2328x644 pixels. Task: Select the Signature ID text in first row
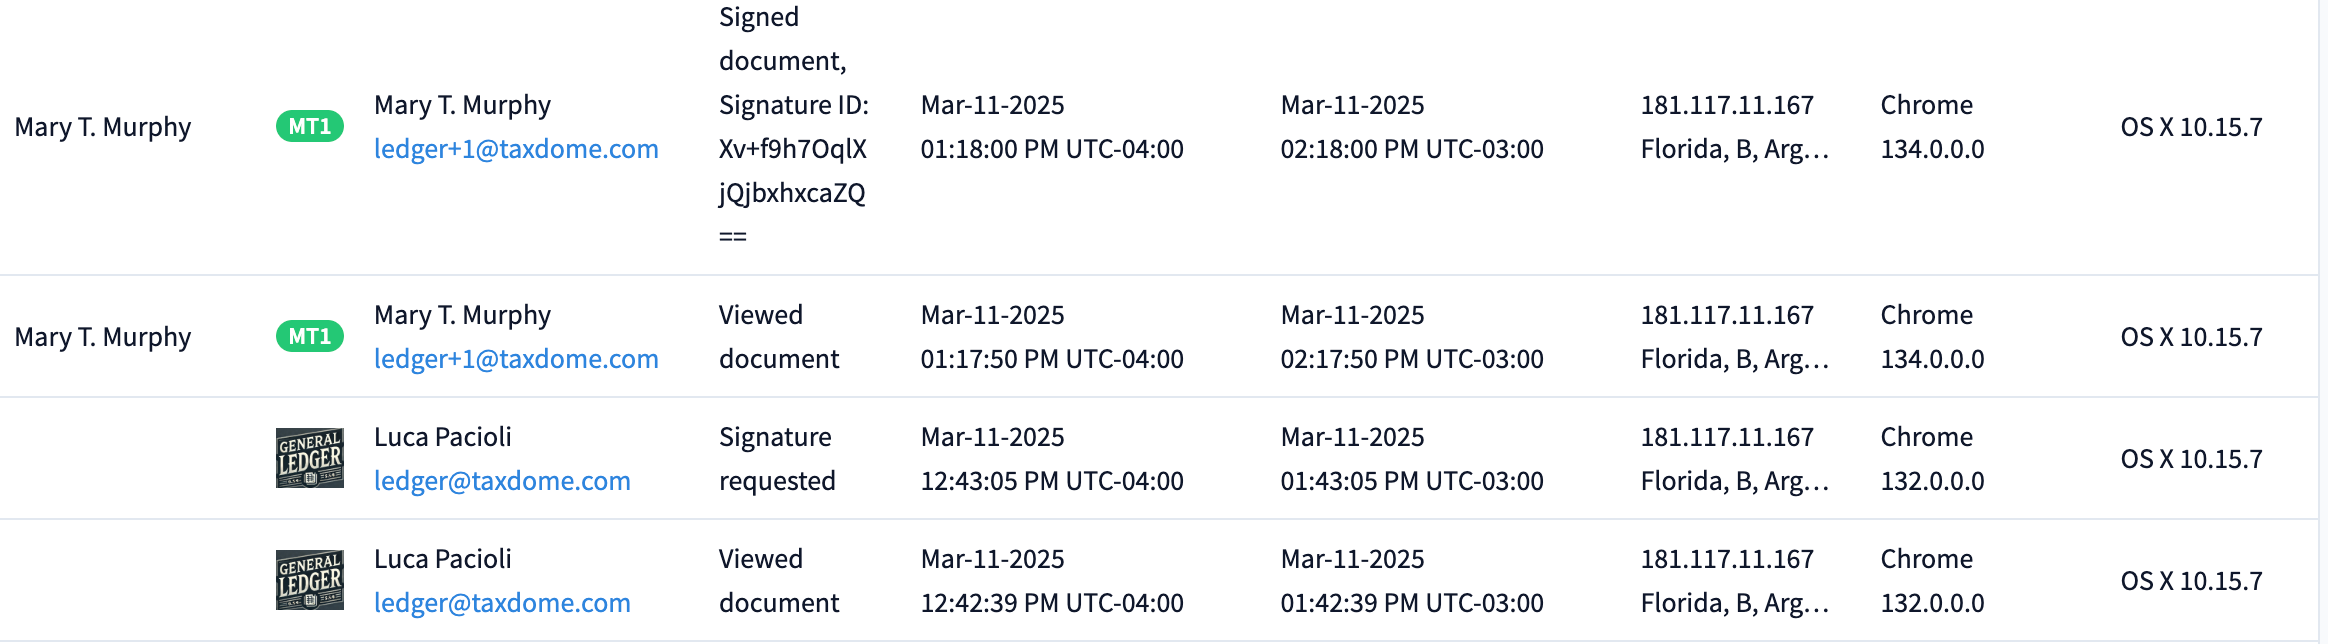point(792,171)
